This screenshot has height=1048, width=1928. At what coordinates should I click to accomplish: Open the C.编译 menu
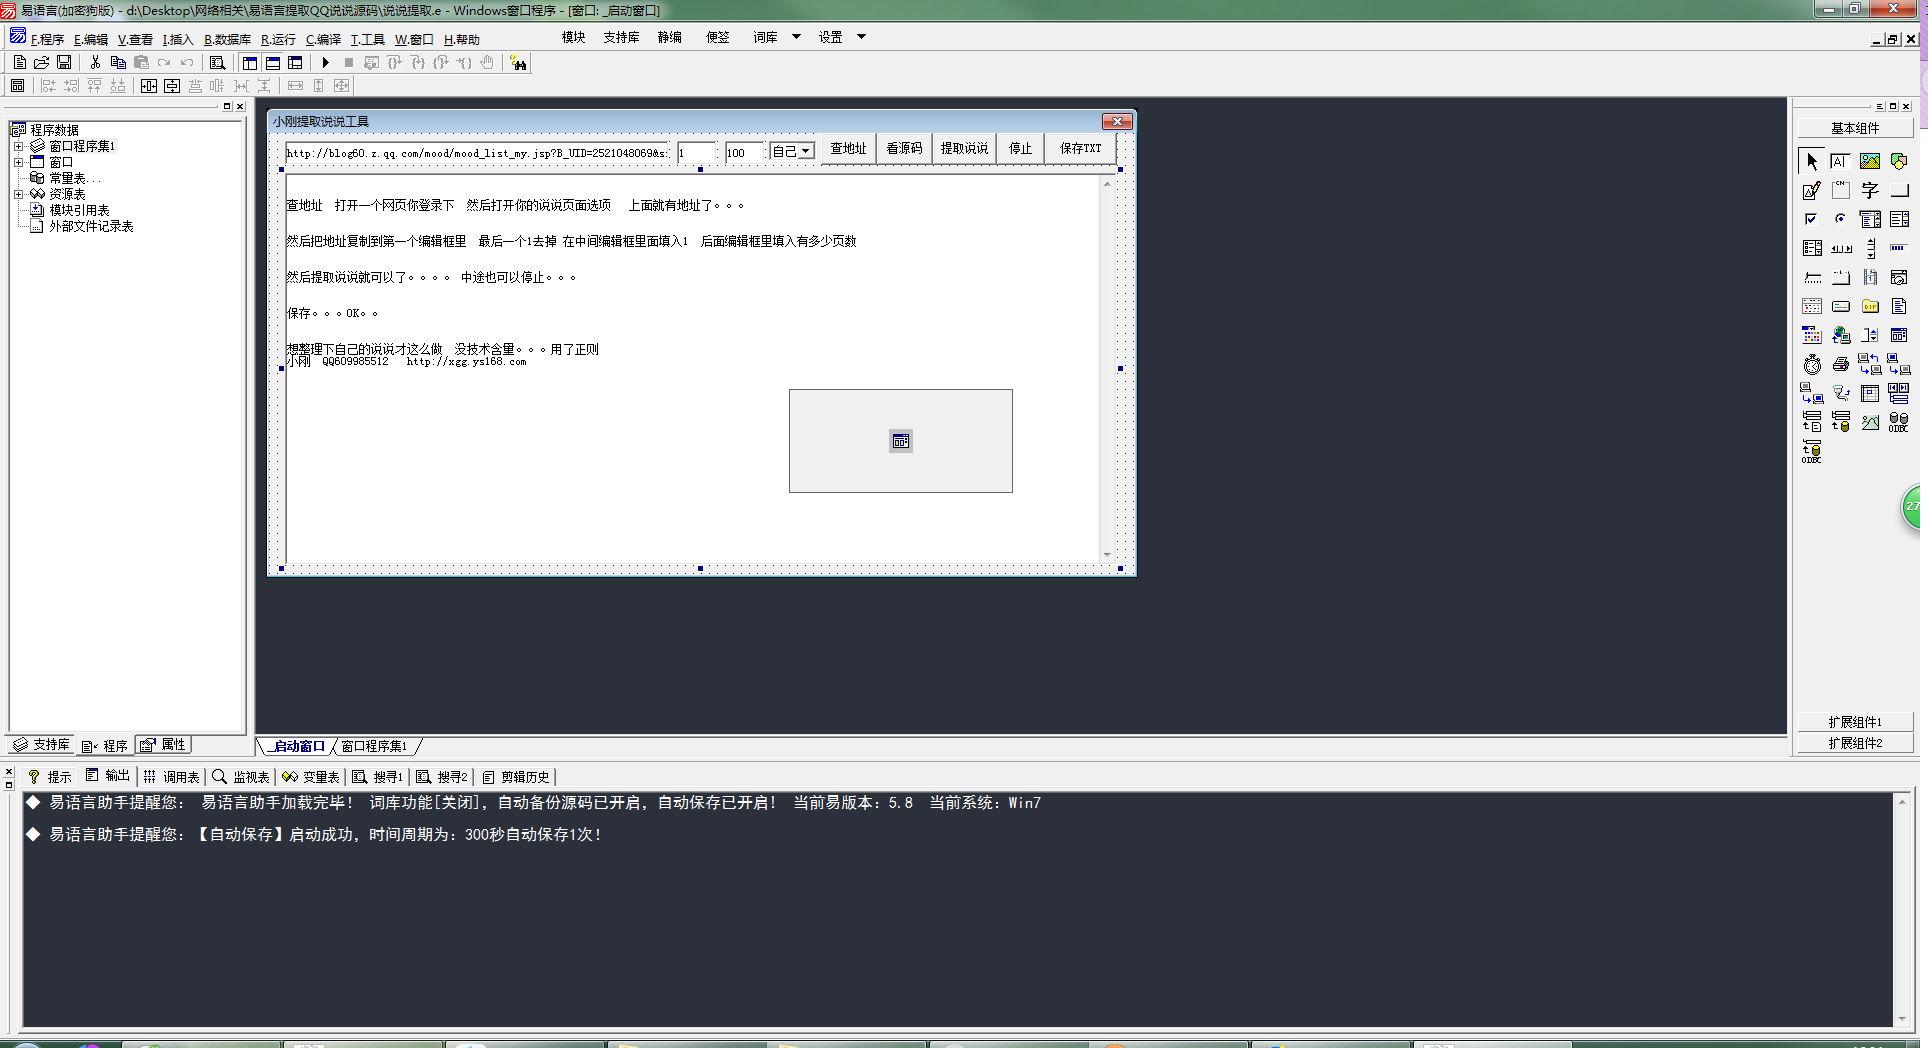[323, 40]
